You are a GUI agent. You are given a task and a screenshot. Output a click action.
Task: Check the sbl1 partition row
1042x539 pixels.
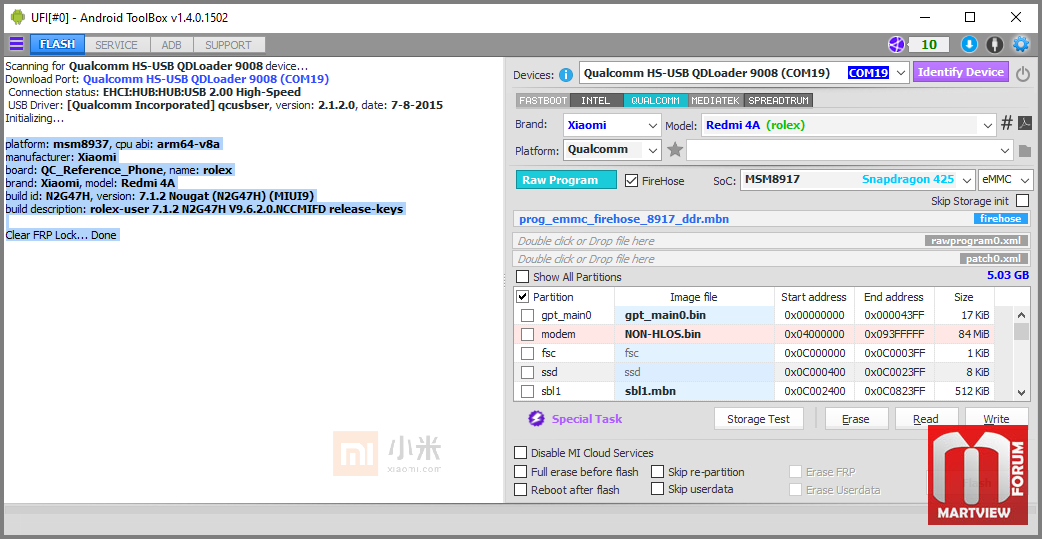click(527, 391)
